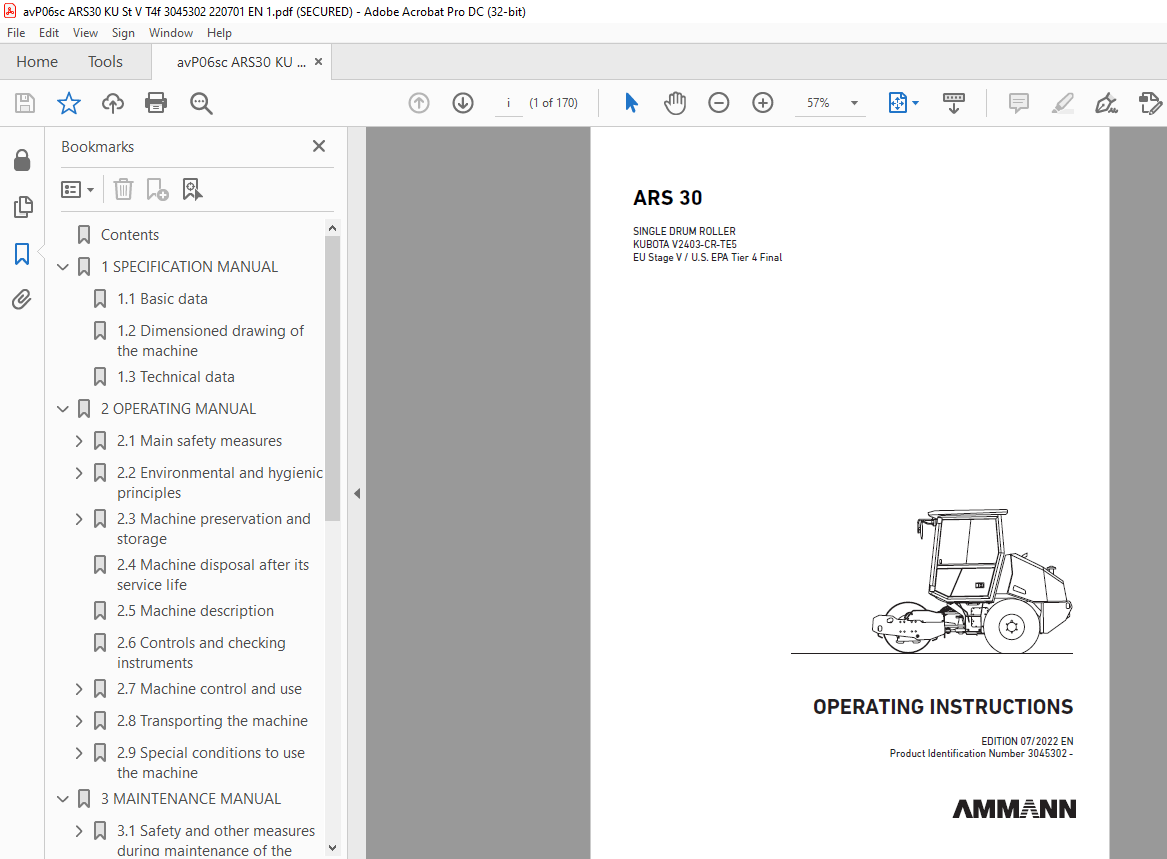Activate the Hand pan tool
Screen dimensions: 1167x859
(675, 103)
